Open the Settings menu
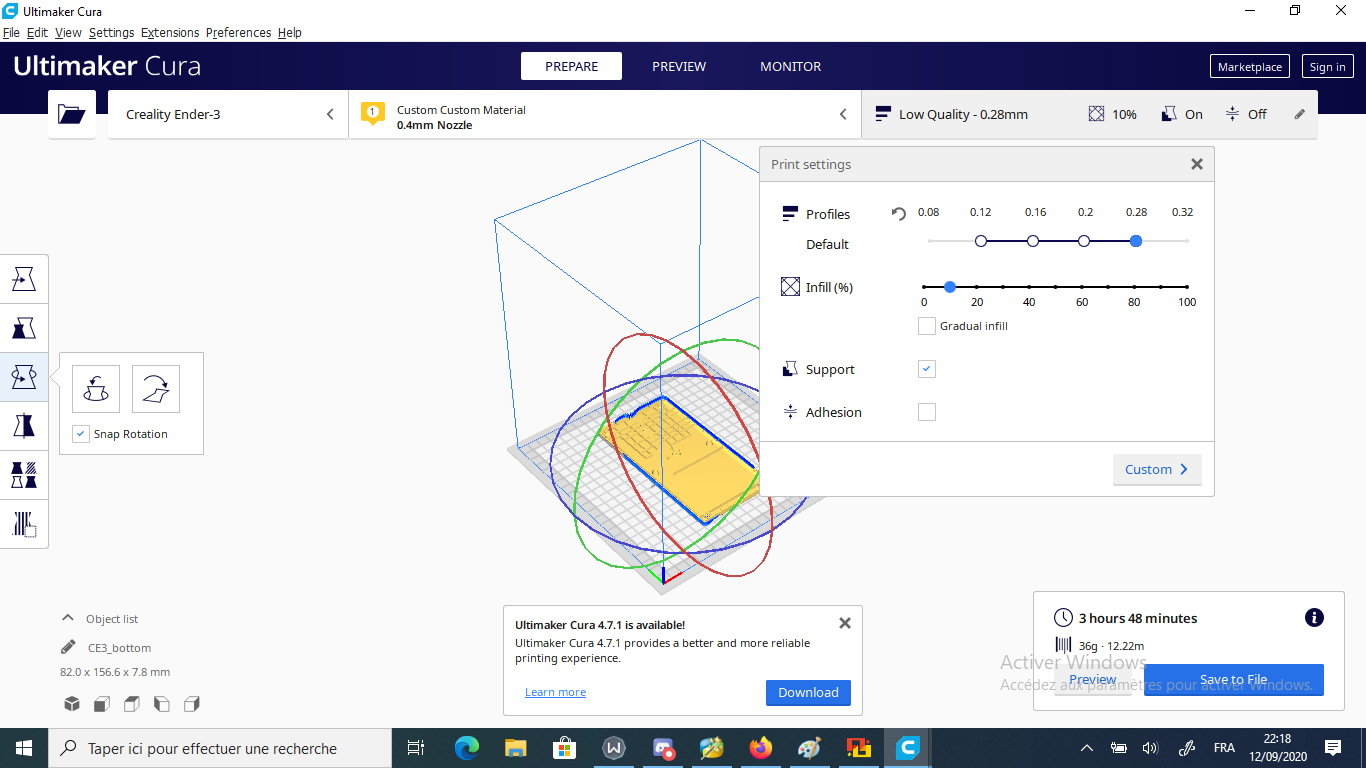Screen dimensions: 1366x768 click(x=111, y=32)
